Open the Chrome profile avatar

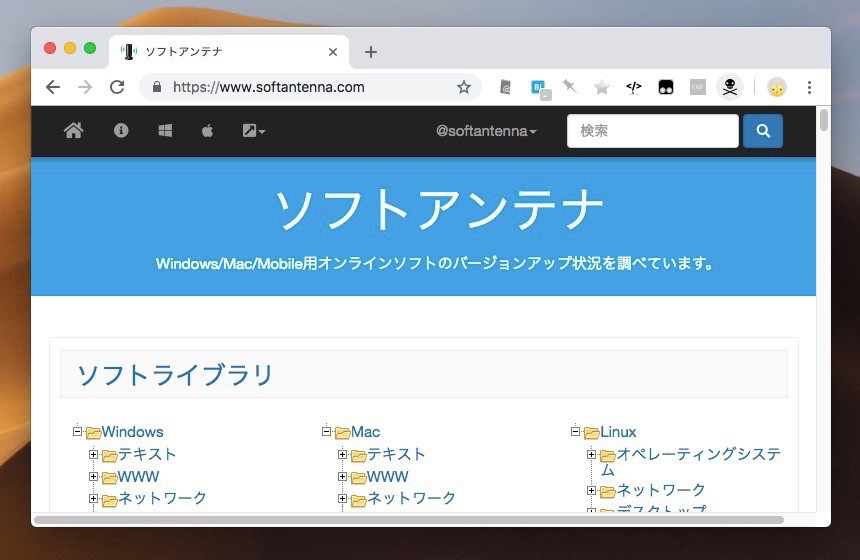(777, 87)
